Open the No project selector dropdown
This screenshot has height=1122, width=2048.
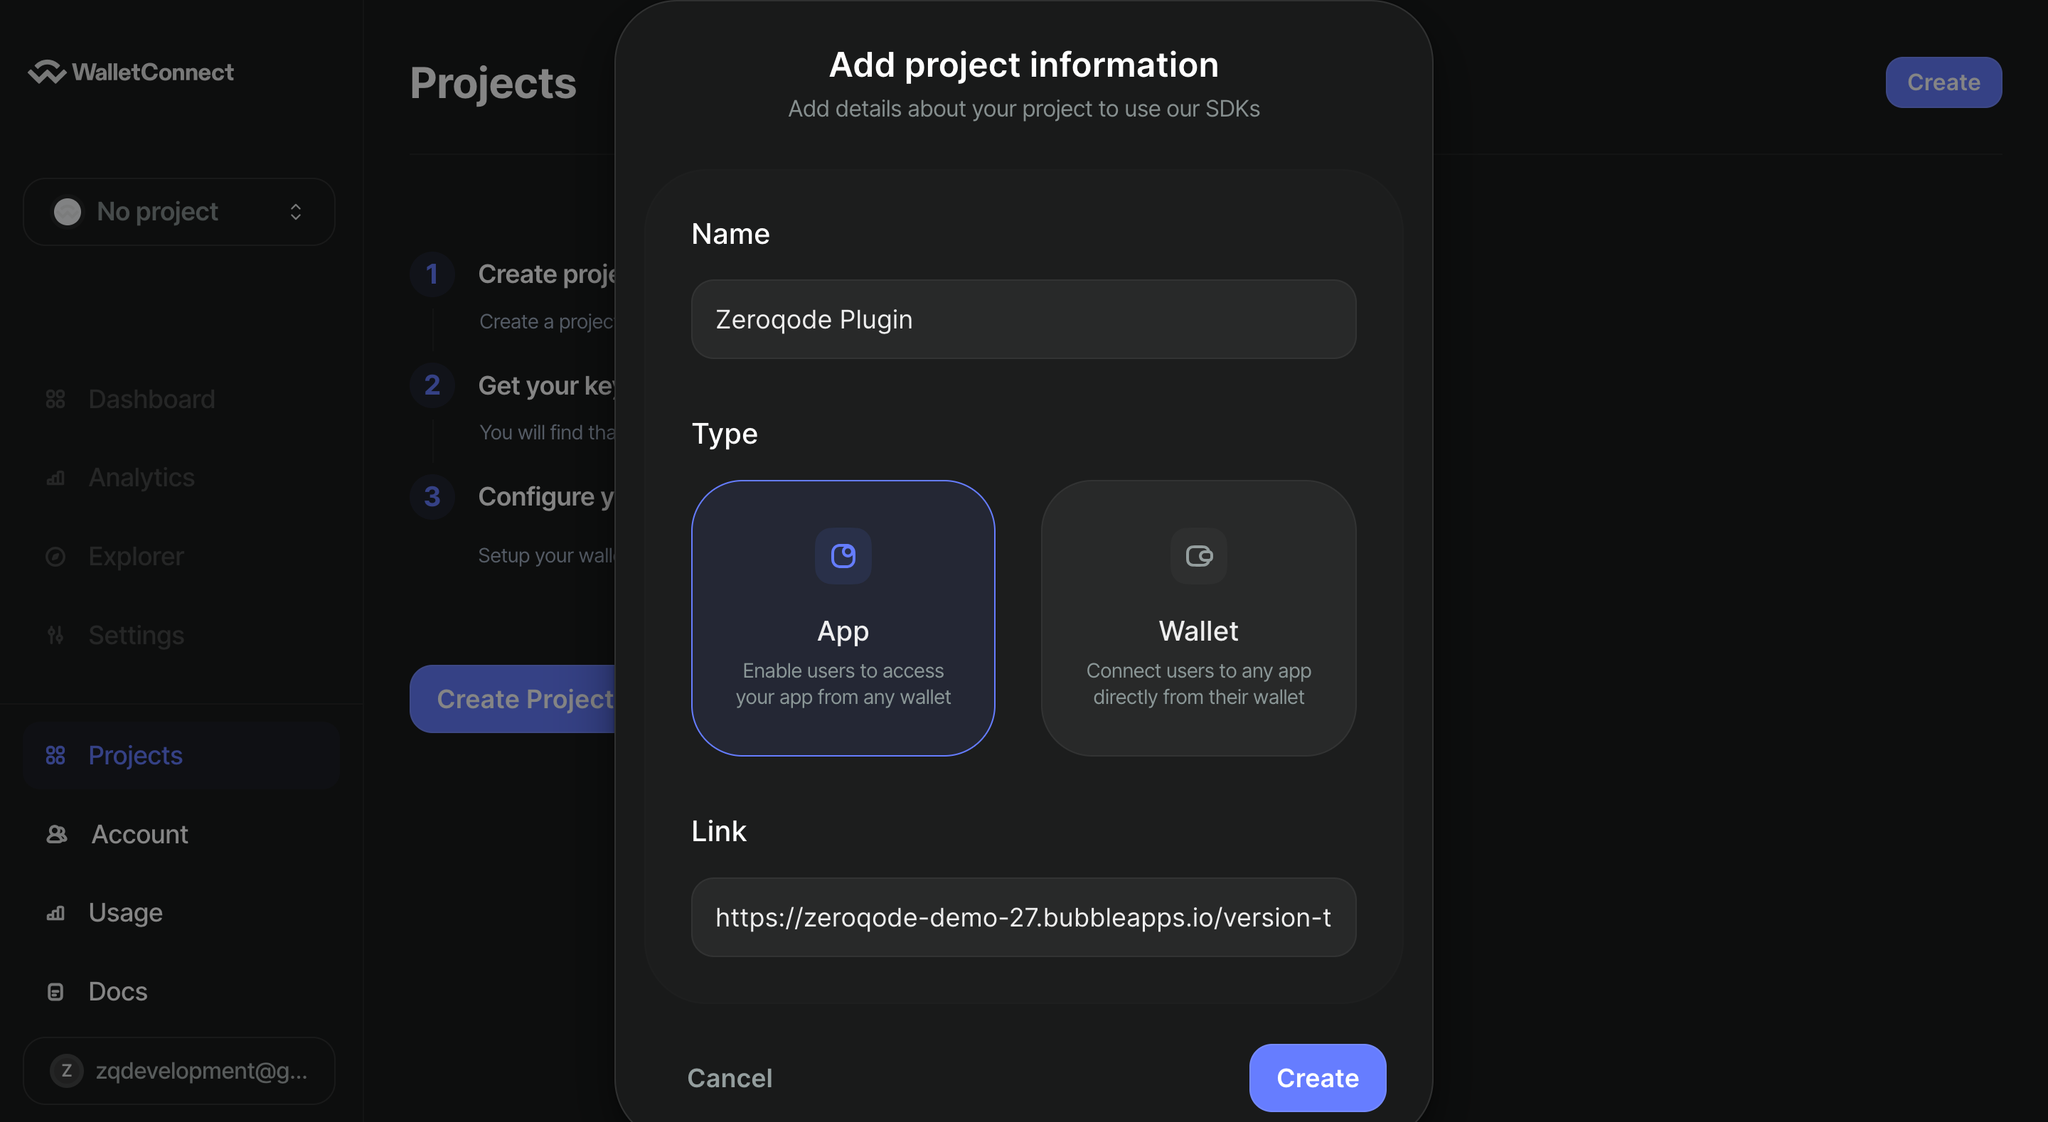coord(179,212)
